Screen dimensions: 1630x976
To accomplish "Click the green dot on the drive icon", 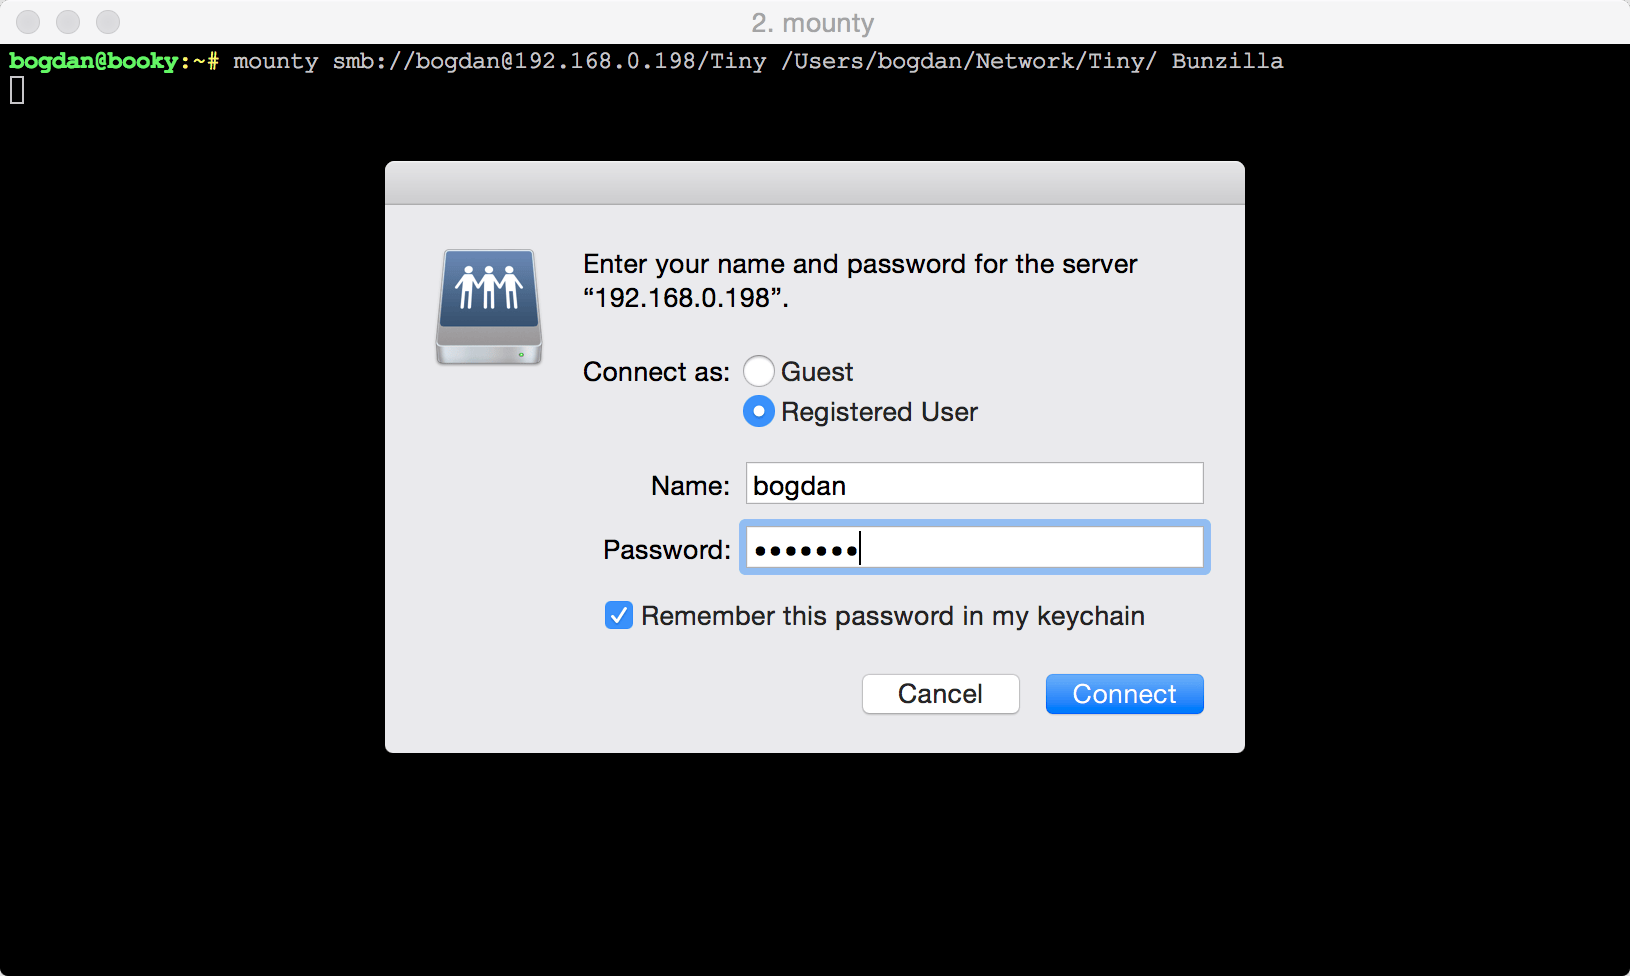I will click(522, 353).
